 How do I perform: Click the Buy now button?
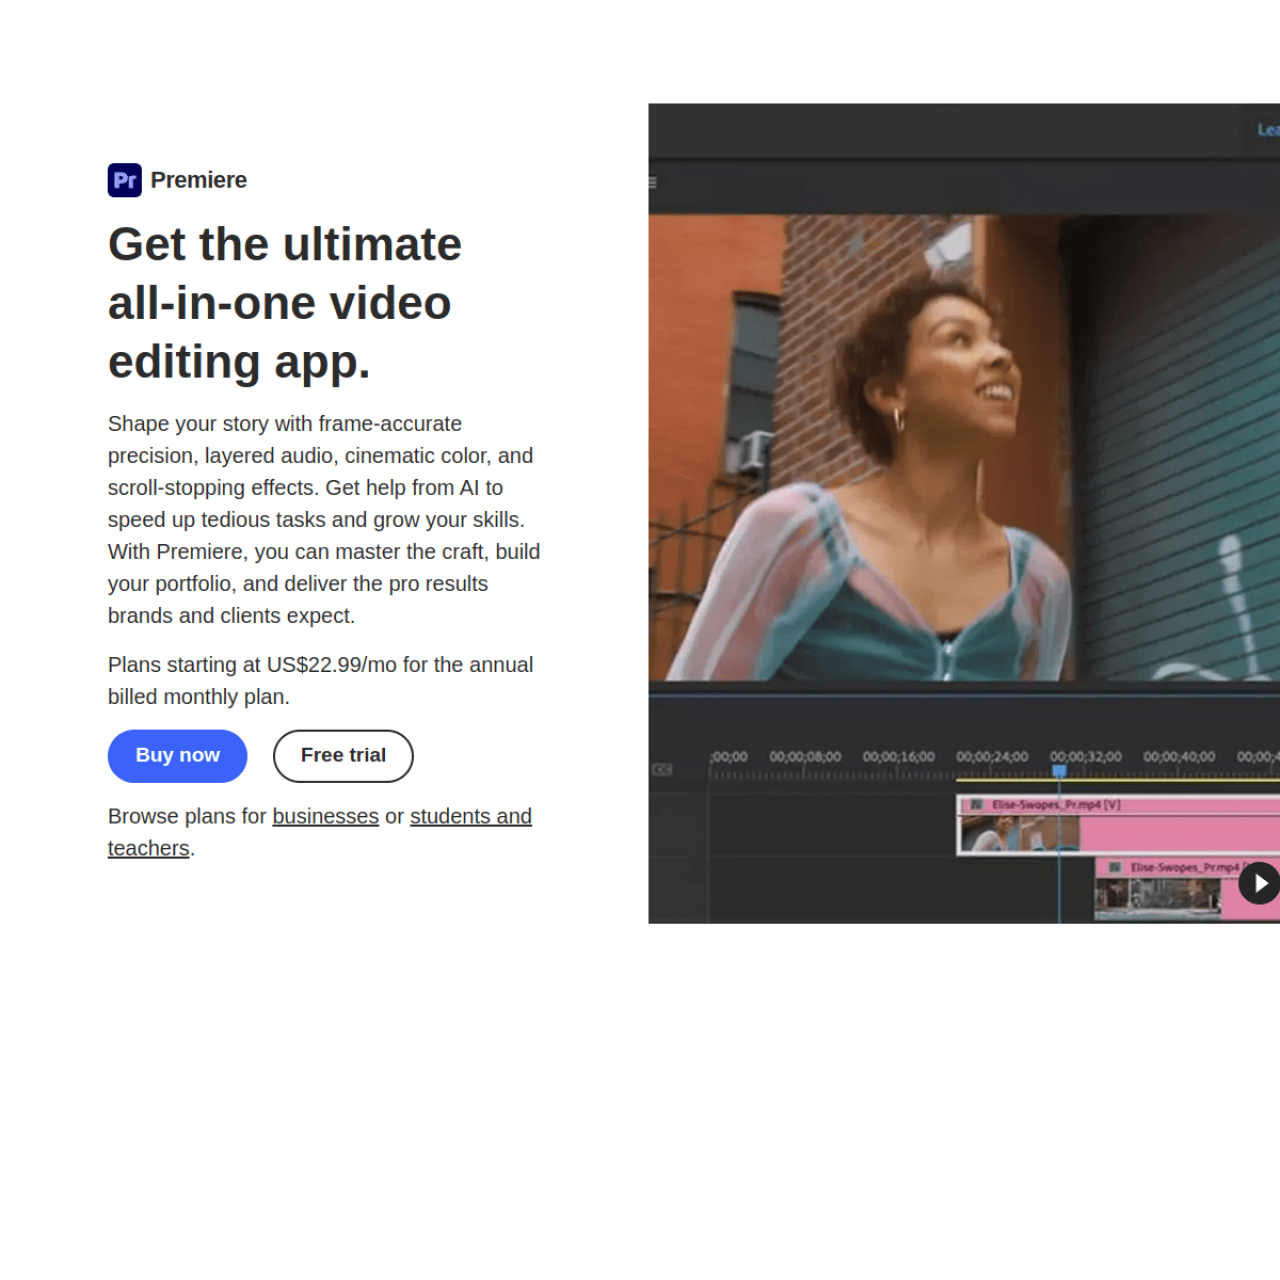tap(177, 756)
